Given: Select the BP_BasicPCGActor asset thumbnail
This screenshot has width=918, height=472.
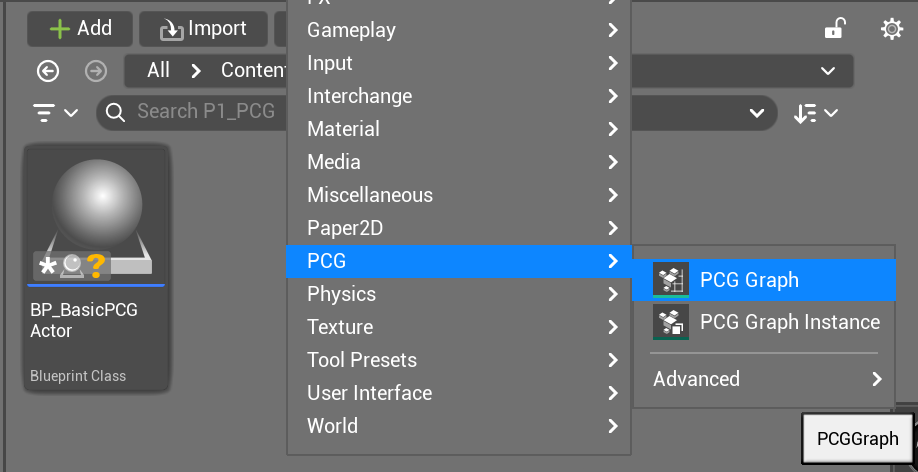Looking at the screenshot, I should [97, 217].
